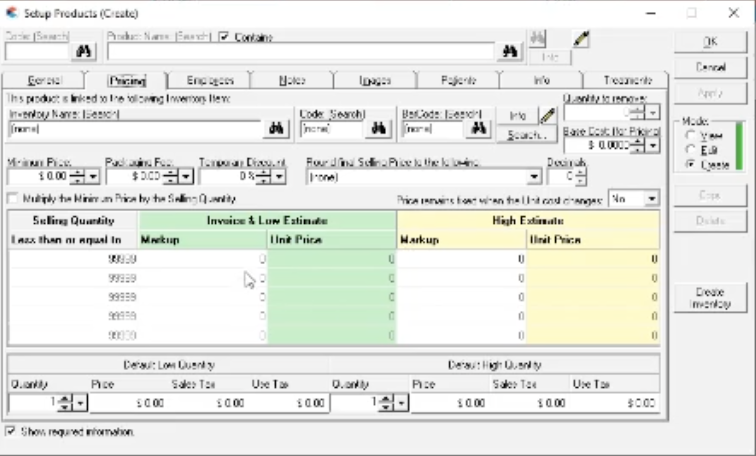The image size is (756, 456).
Task: Click the Create Inventory button
Action: pos(709,297)
